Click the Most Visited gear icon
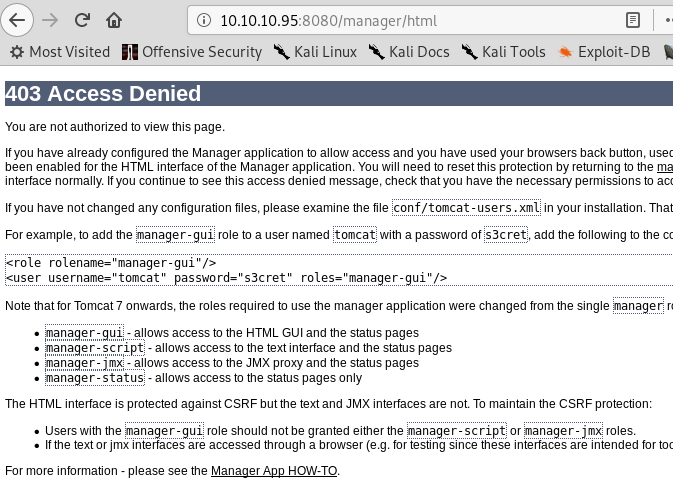The width and height of the screenshot is (673, 492). [x=17, y=52]
